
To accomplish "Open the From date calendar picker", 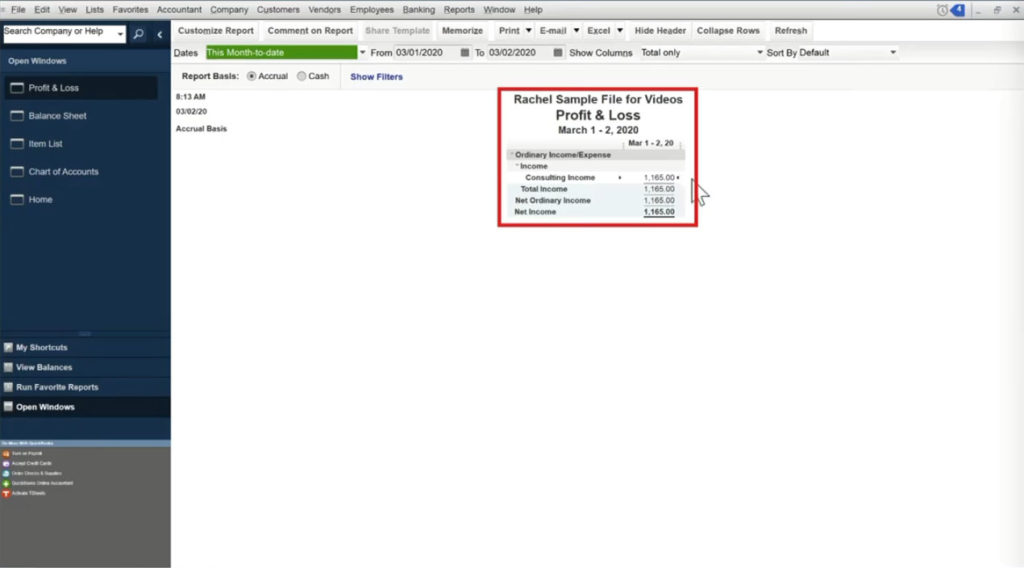I will point(464,53).
